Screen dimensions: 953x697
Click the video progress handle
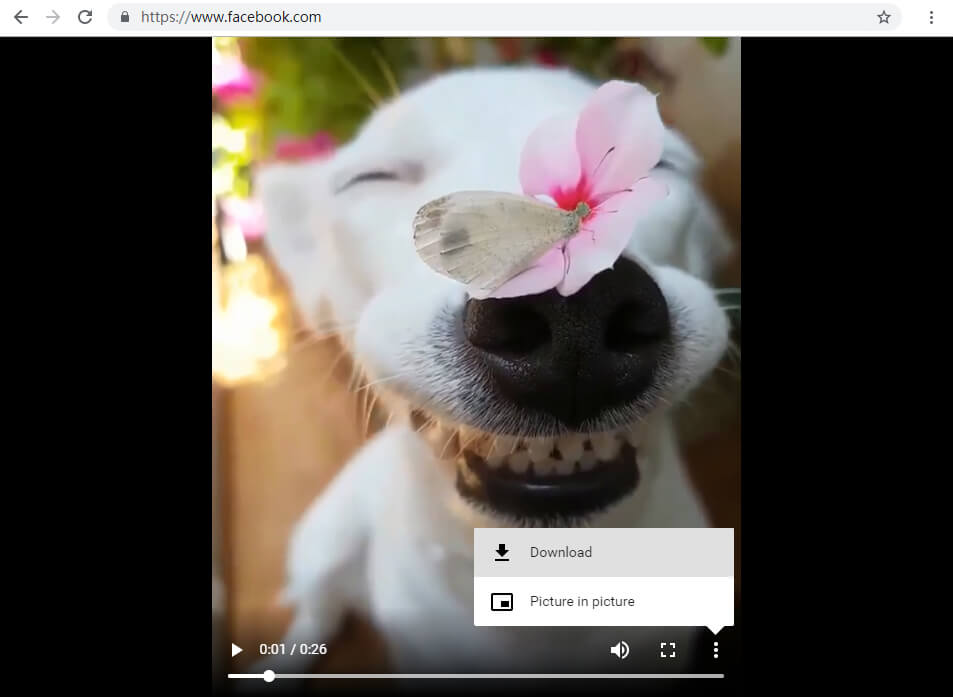click(269, 676)
